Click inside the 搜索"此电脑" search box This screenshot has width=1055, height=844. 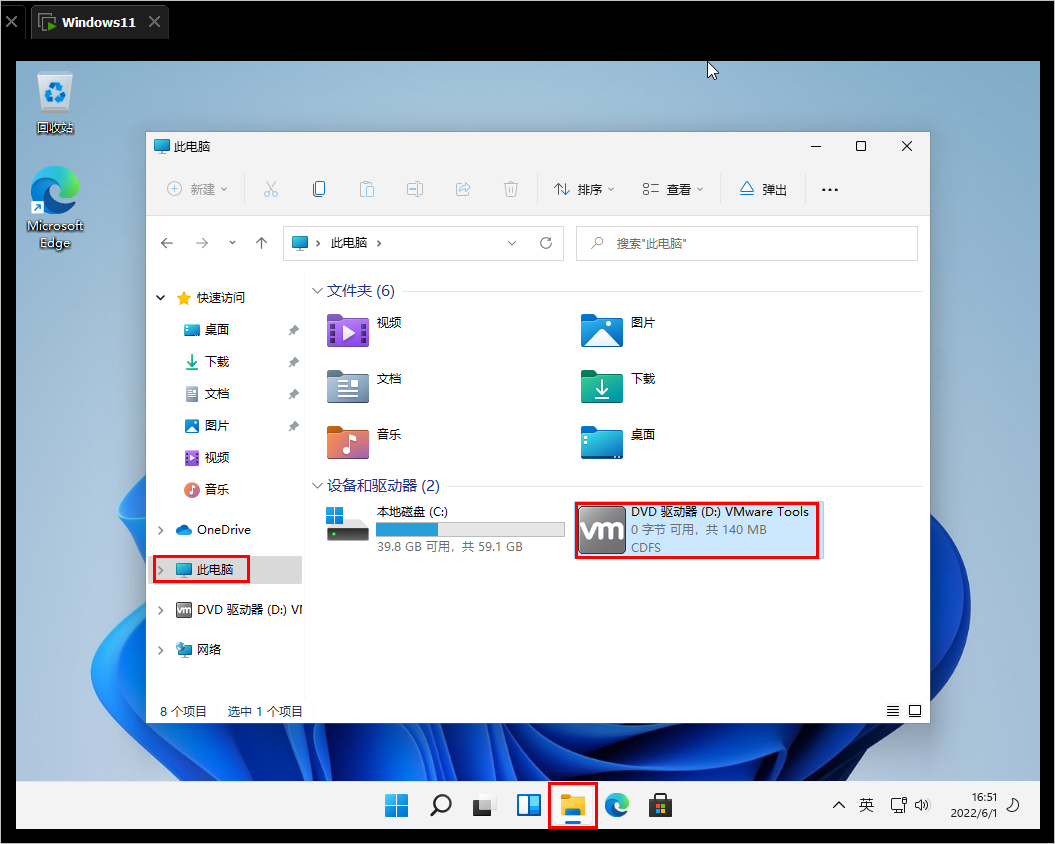click(746, 242)
